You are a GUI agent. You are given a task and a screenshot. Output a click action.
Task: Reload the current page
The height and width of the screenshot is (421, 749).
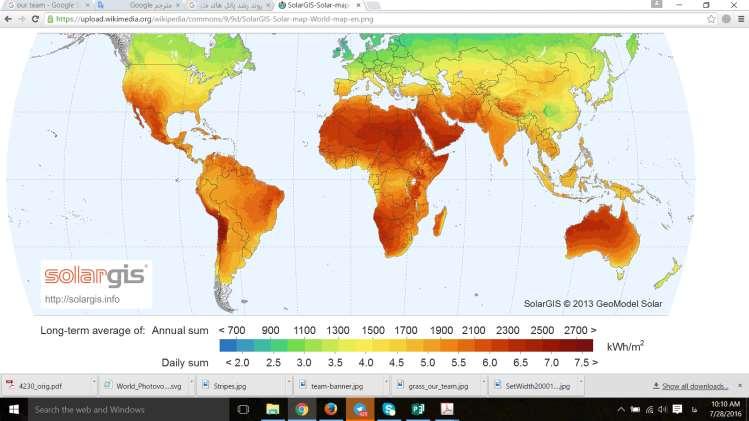tap(35, 19)
